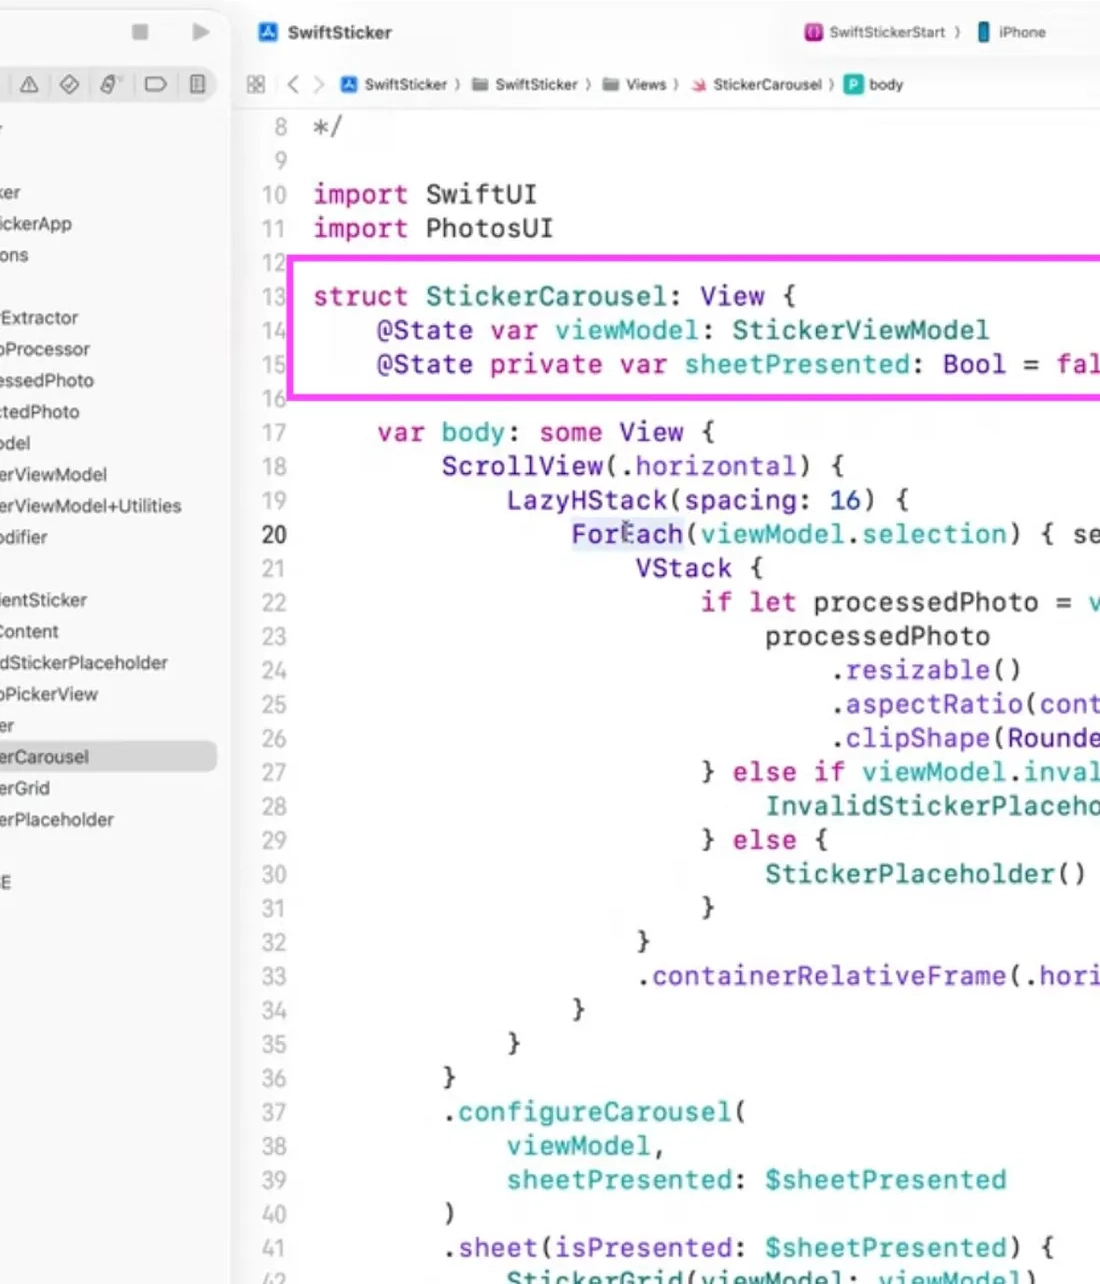Image resolution: width=1100 pixels, height=1284 pixels.
Task: Click the Stop button in the Xcode toolbar
Action: (140, 32)
